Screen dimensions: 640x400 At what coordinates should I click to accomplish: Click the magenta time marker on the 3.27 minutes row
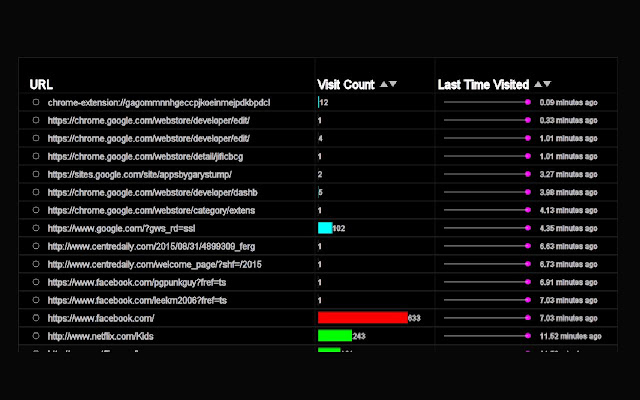(528, 174)
